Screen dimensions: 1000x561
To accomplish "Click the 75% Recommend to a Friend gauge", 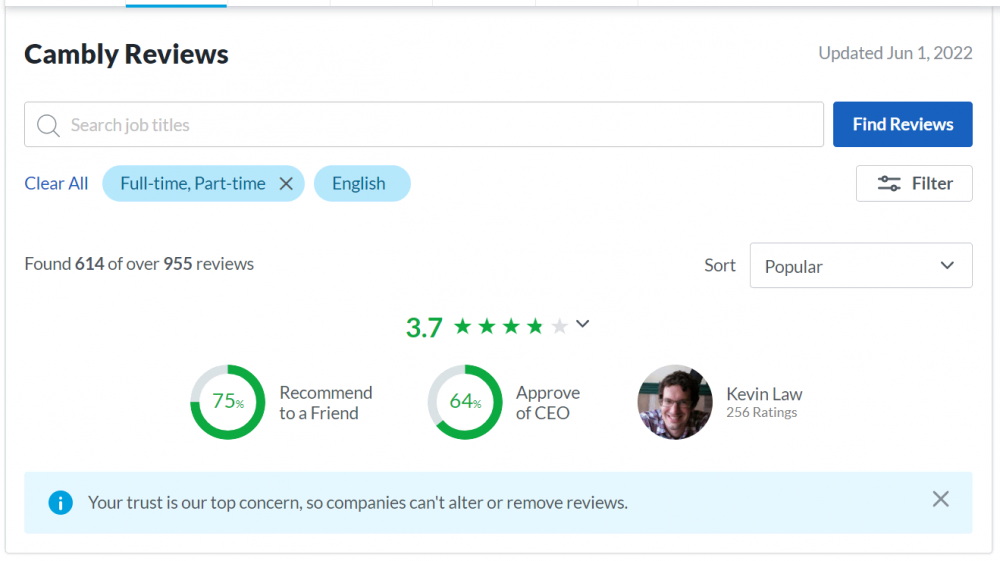I will (228, 402).
